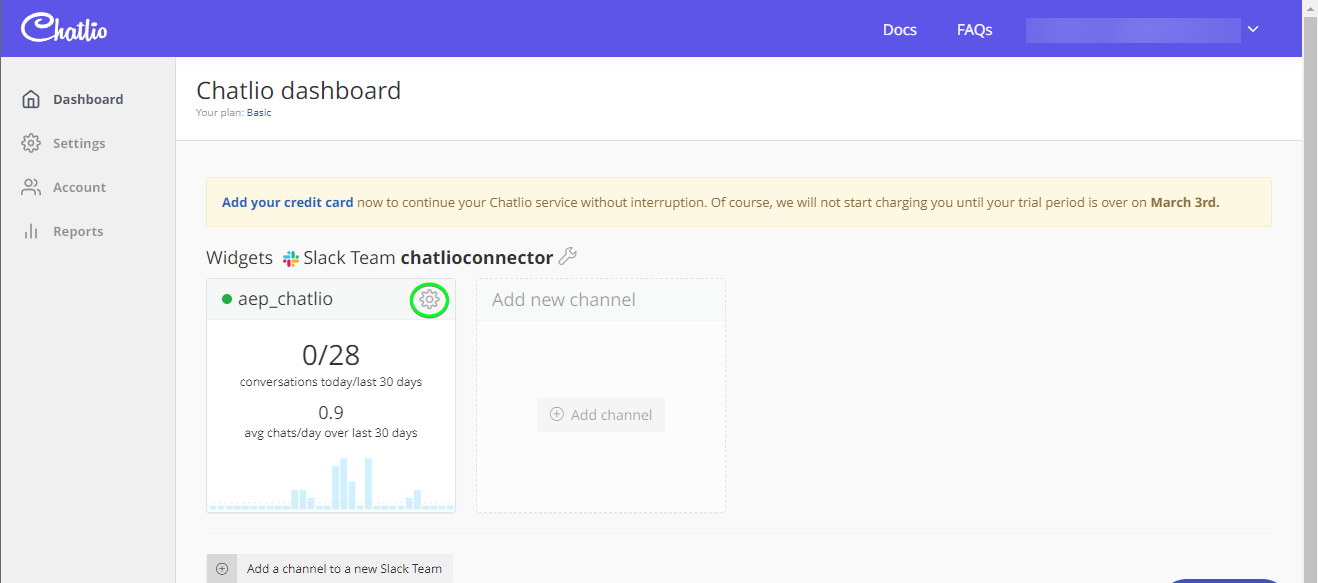Go to Dashboard in sidebar
This screenshot has height=583, width=1318.
click(88, 99)
